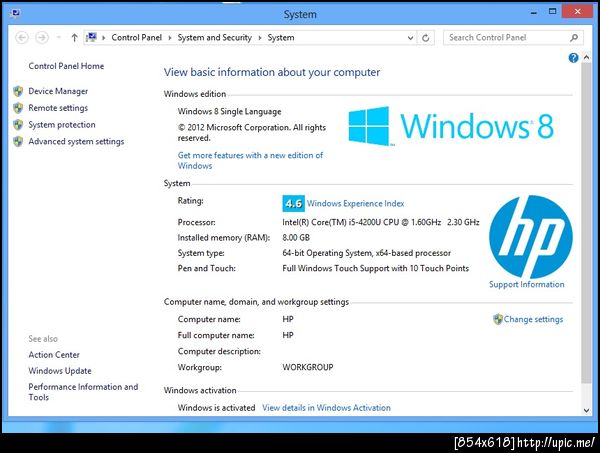
Task: Click the processor value Intel Core i5-4200U
Action: [x=381, y=222]
